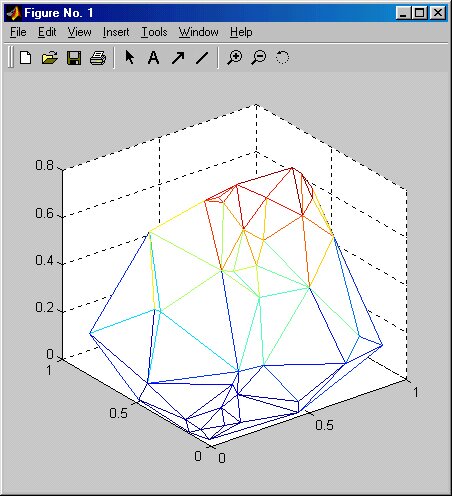Select the Add Arrow annotation tool
Viewport: 452px width, 496px height.
point(178,58)
